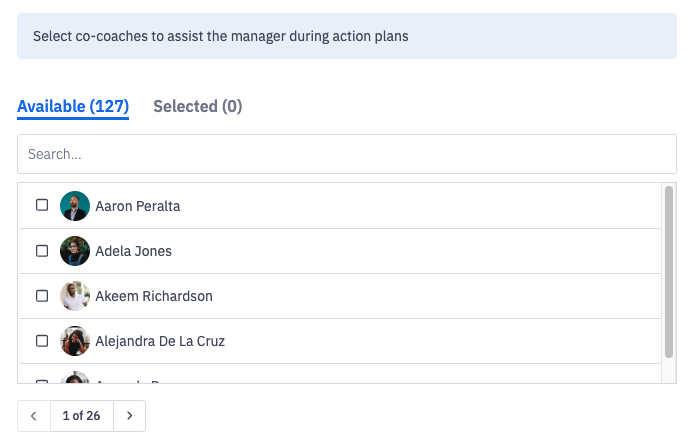Tick the Alejandra De La Cruz checkbox
Screen dimensions: 694x445
pos(42,341)
